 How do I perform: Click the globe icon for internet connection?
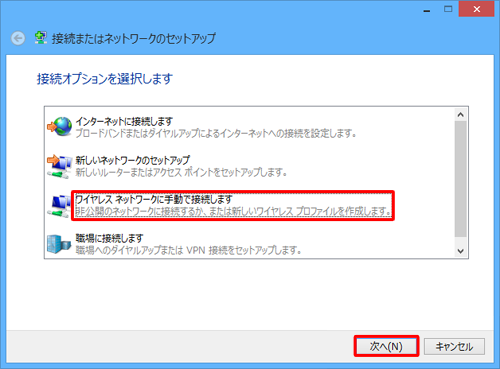point(60,127)
